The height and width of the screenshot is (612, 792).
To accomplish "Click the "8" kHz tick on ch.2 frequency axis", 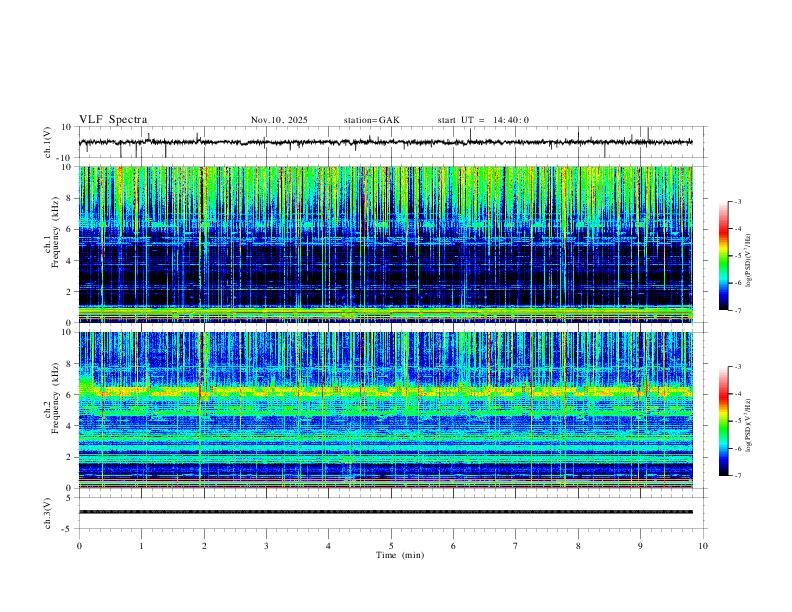I will click(69, 364).
